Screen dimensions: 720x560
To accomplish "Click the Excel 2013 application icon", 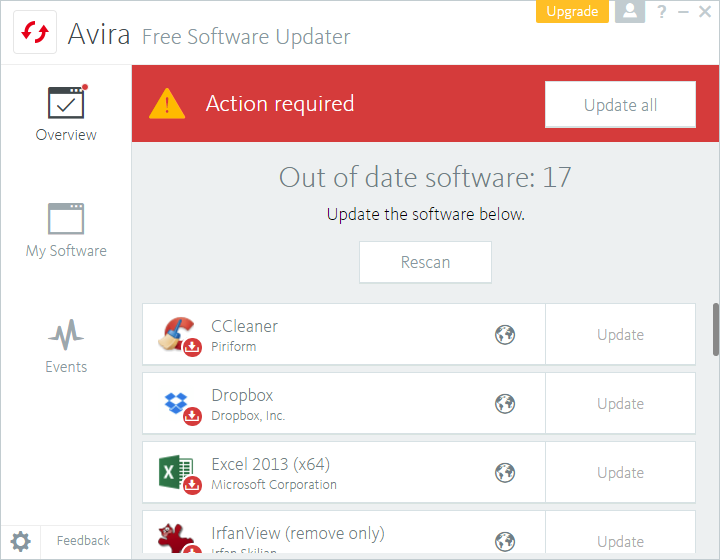I will [179, 473].
